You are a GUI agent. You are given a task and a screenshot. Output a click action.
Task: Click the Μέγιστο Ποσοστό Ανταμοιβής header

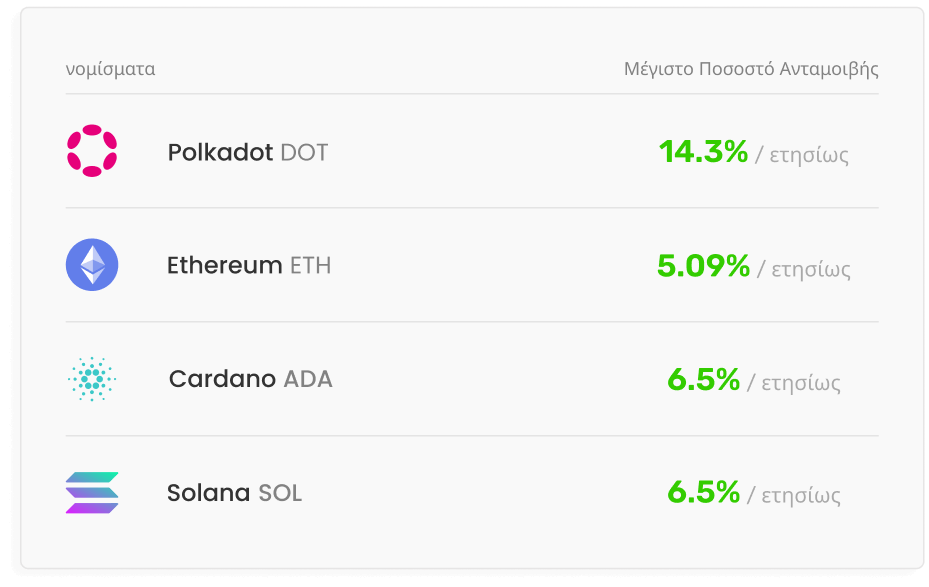[751, 70]
